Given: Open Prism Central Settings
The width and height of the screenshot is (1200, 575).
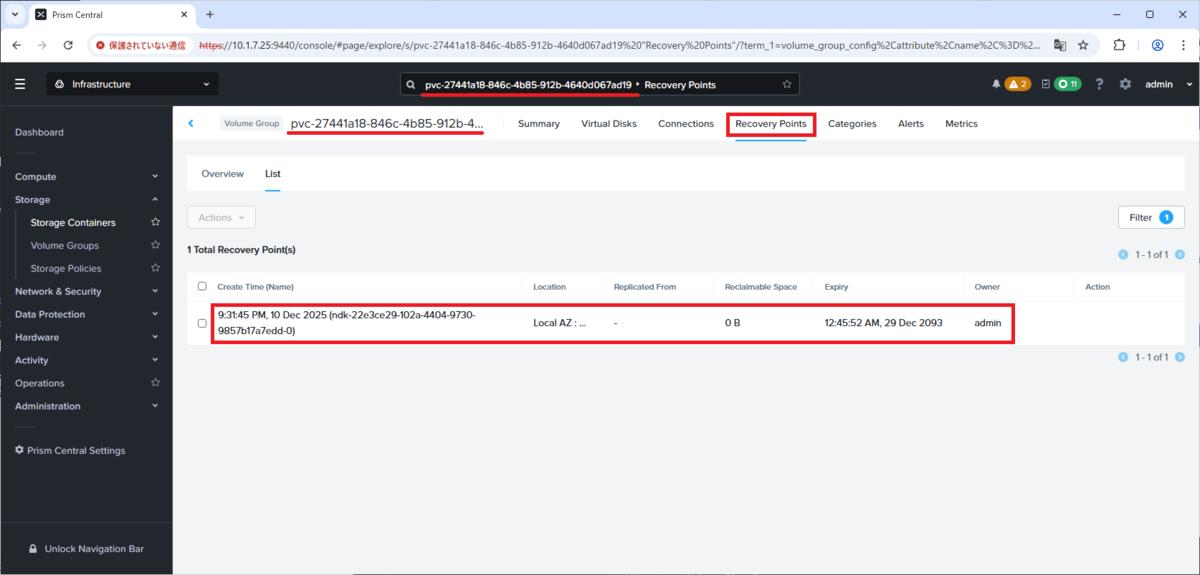Looking at the screenshot, I should tap(70, 450).
